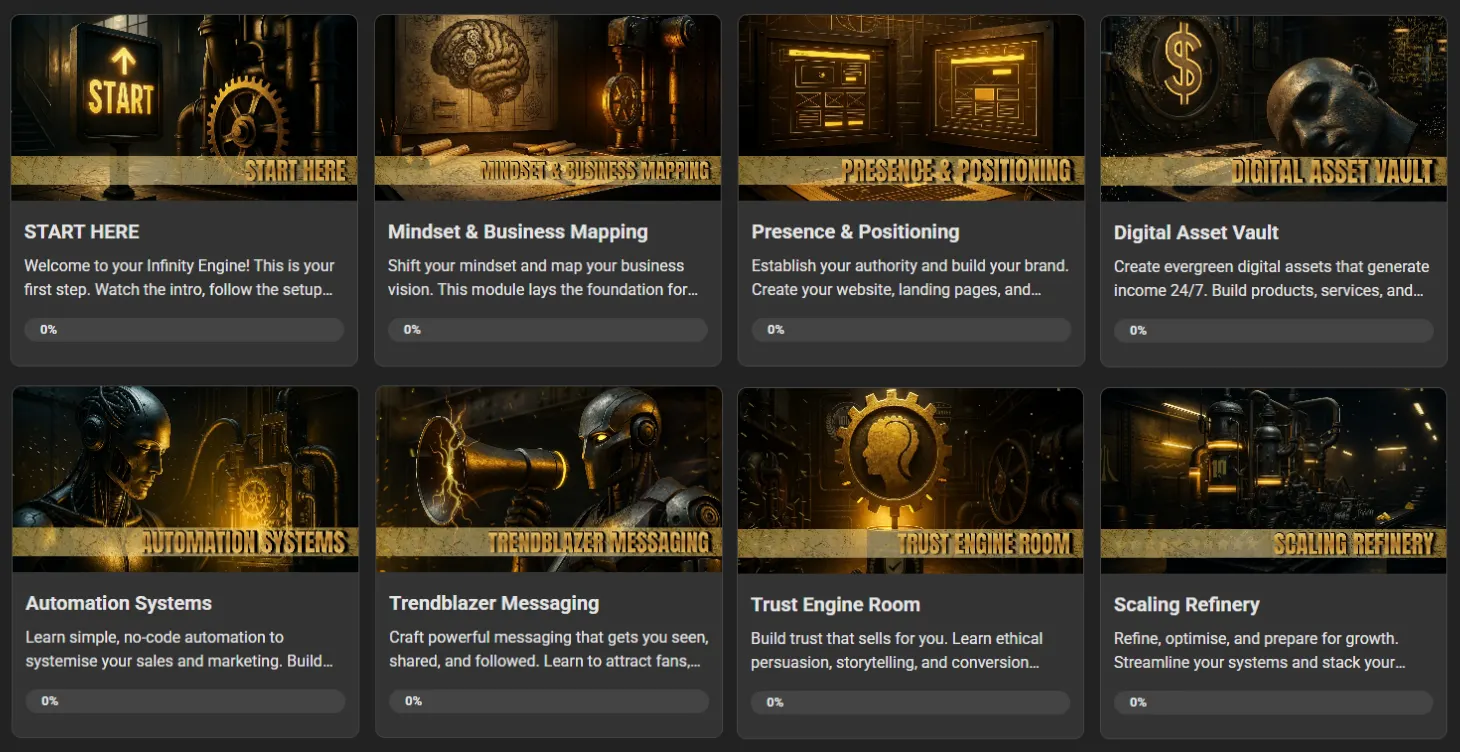The image size is (1460, 752).
Task: Click the Presence & Positioning heading
Action: click(x=855, y=232)
